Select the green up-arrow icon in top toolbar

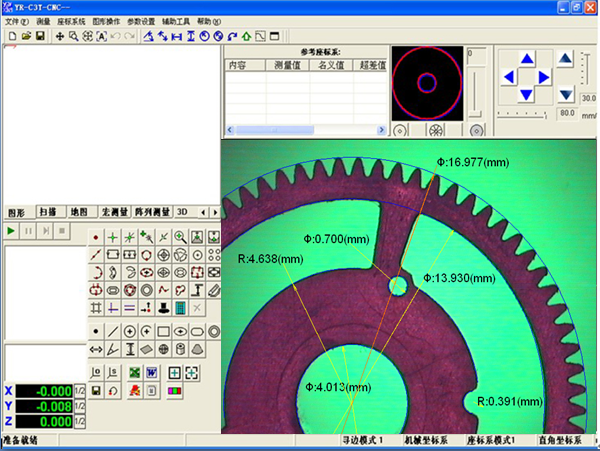(246, 36)
